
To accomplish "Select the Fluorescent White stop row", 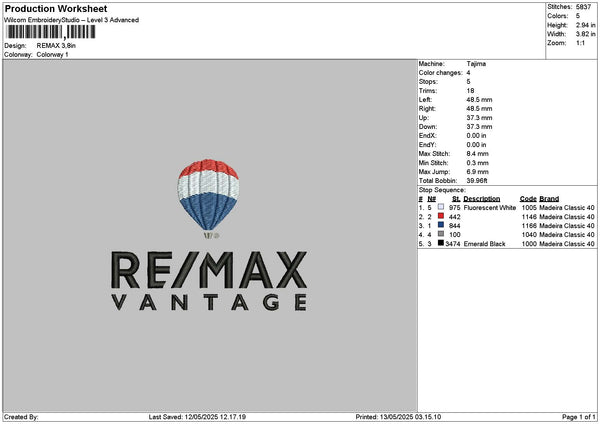I will point(507,207).
